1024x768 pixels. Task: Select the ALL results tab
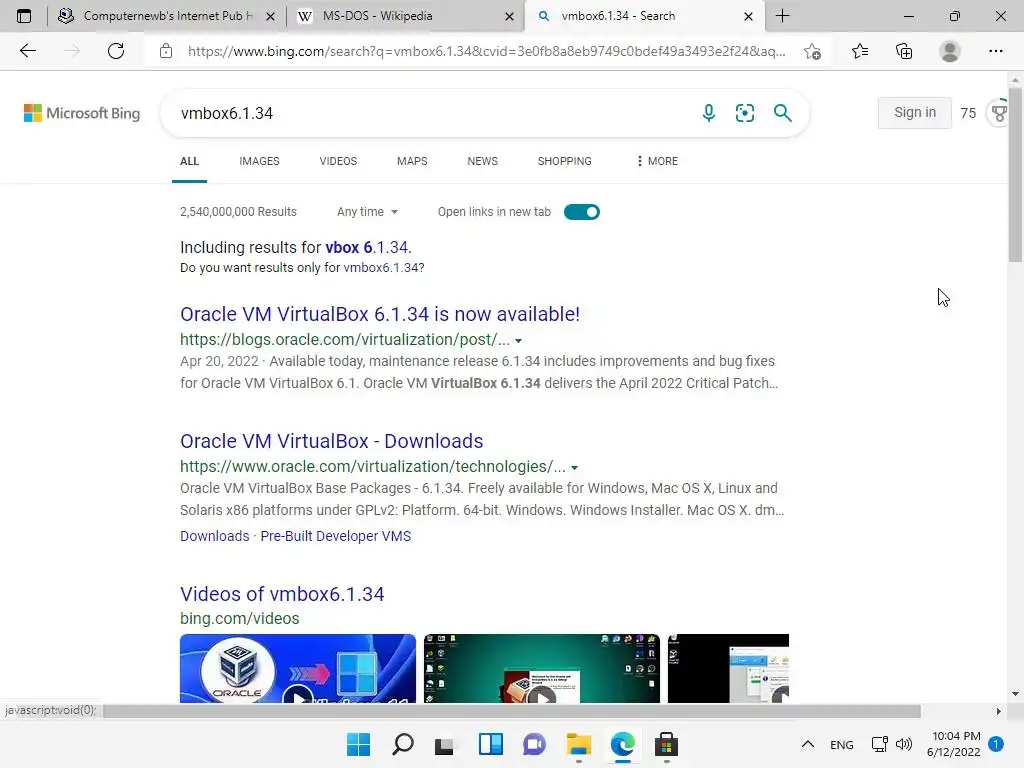(189, 161)
